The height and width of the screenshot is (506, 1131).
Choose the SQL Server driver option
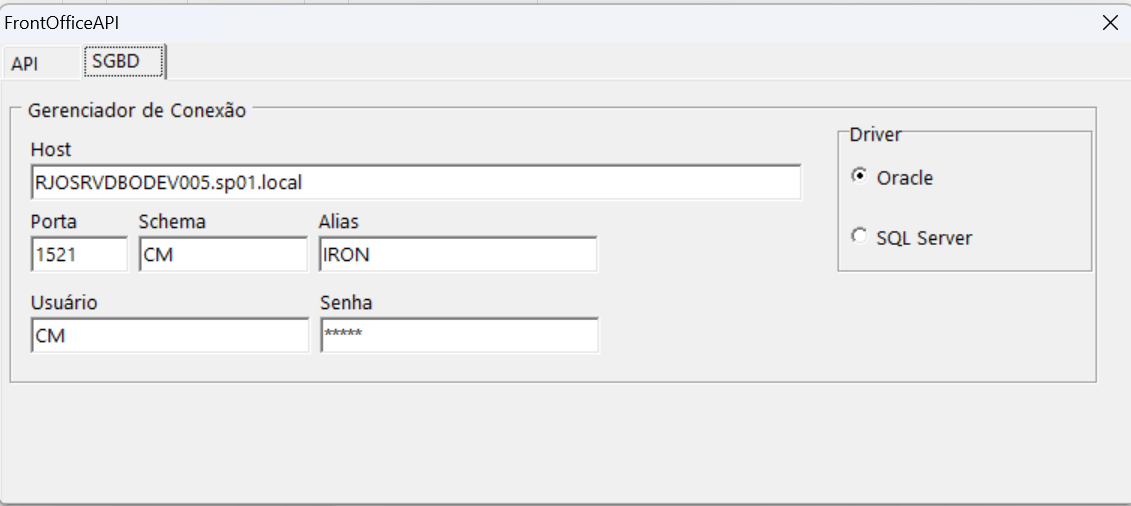[859, 236]
